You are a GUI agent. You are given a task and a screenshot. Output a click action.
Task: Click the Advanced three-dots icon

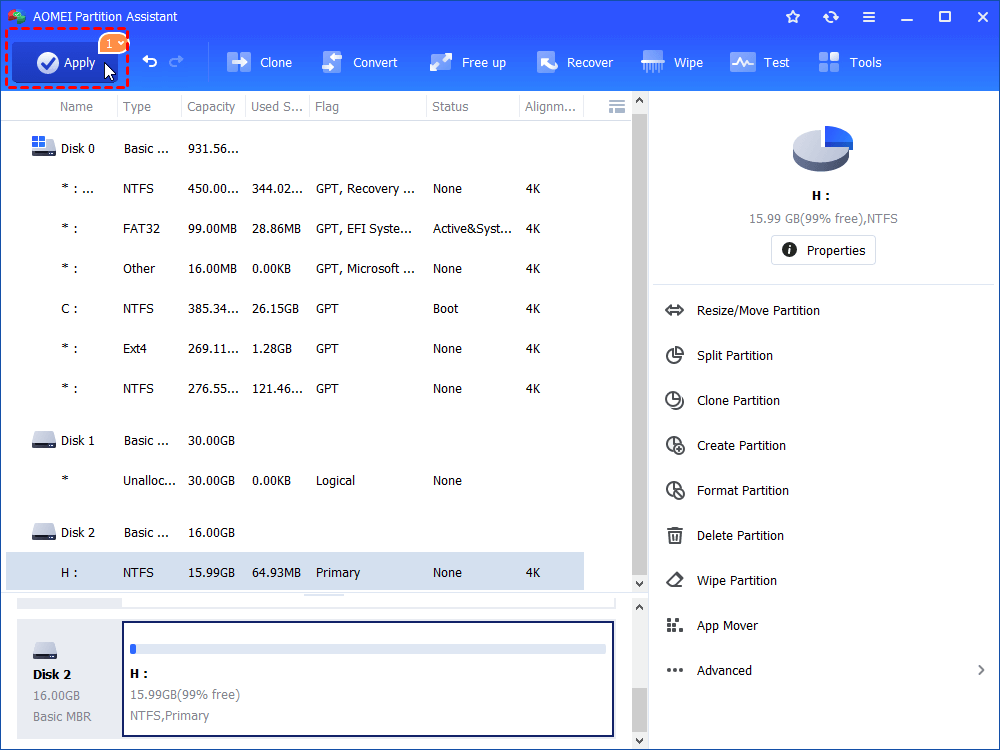pyautogui.click(x=674, y=670)
